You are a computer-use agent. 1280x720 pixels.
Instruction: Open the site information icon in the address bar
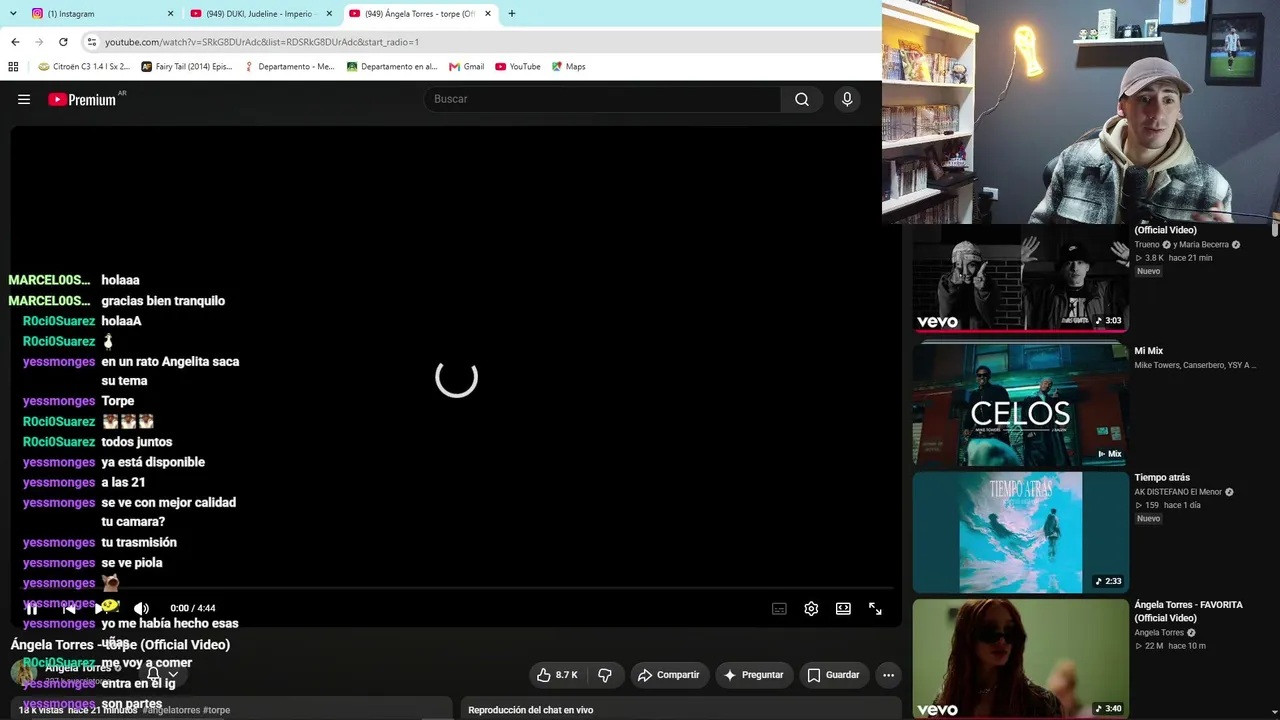click(x=92, y=42)
